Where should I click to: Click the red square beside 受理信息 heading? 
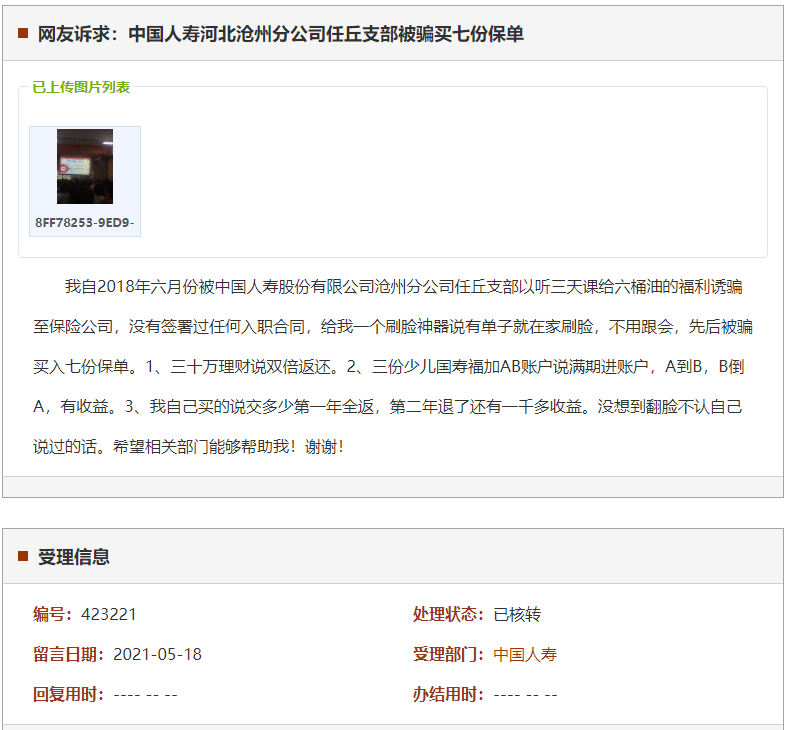click(x=23, y=556)
